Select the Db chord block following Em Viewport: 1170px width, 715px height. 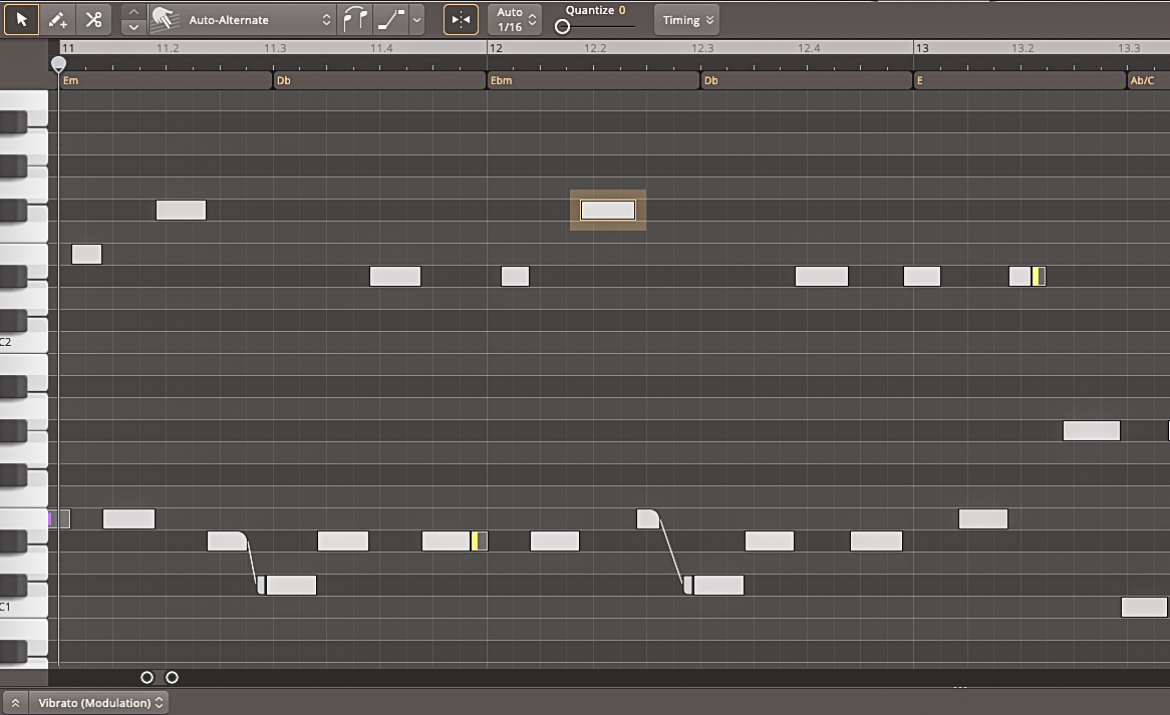(380, 81)
